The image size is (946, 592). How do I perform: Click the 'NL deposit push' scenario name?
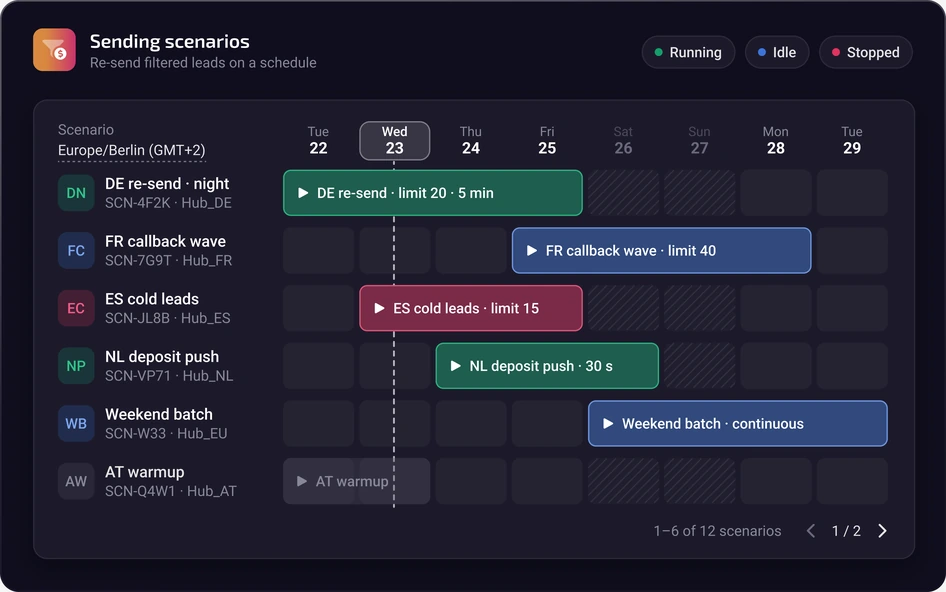[162, 357]
